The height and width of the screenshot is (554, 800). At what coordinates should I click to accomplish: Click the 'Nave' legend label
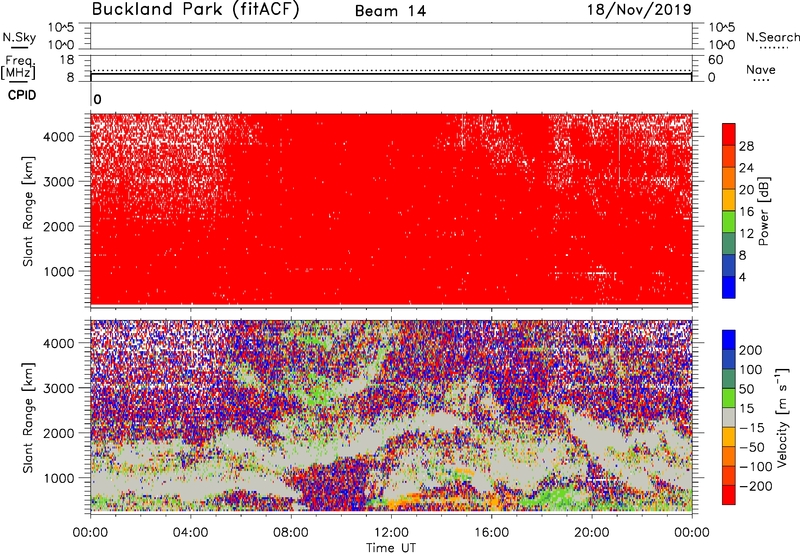pyautogui.click(x=760, y=69)
